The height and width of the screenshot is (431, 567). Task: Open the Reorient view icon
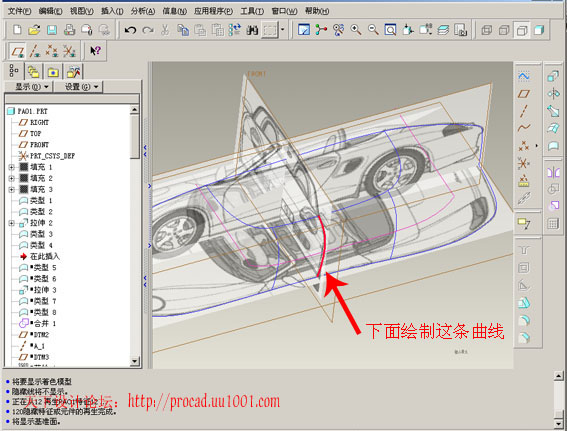[x=408, y=29]
